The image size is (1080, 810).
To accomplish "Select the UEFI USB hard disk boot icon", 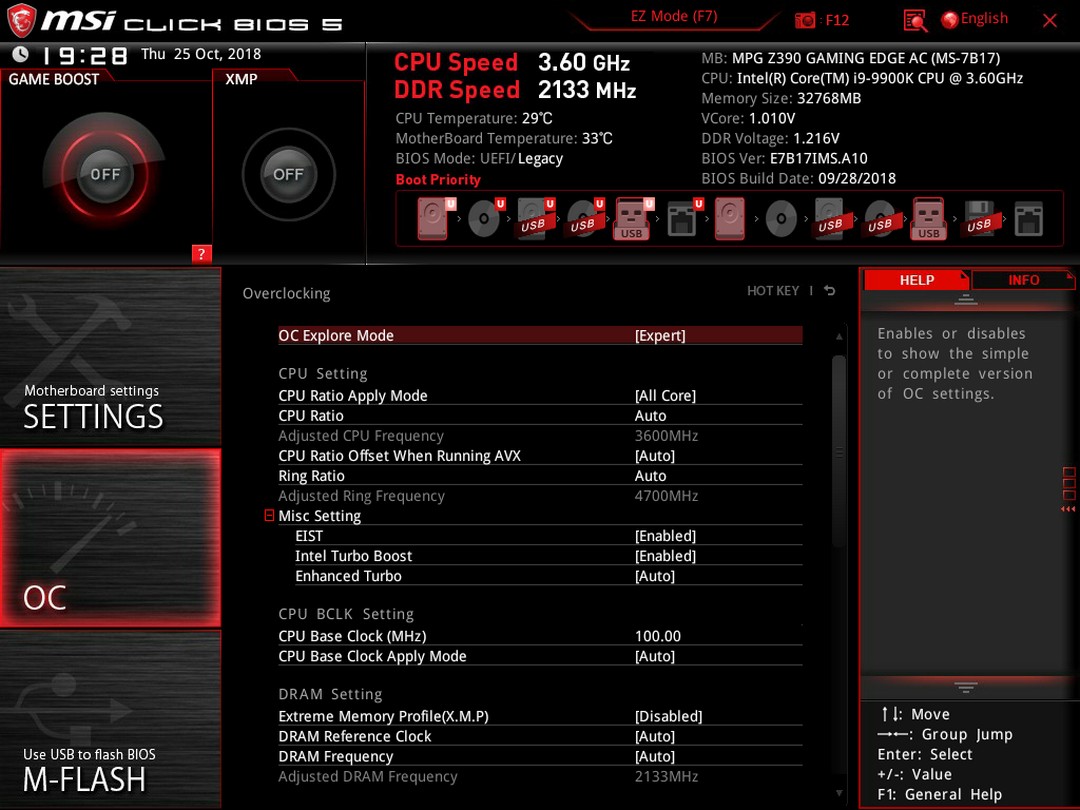I will 536,218.
